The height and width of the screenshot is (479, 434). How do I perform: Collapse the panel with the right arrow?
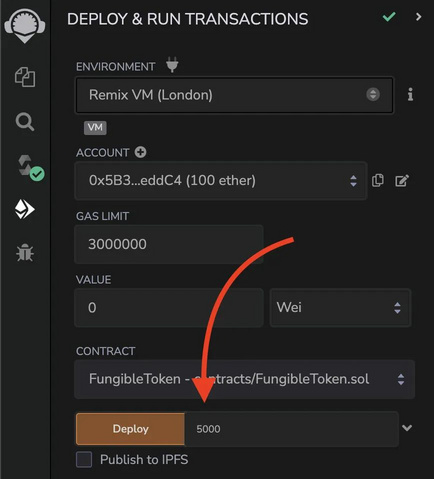[x=418, y=17]
